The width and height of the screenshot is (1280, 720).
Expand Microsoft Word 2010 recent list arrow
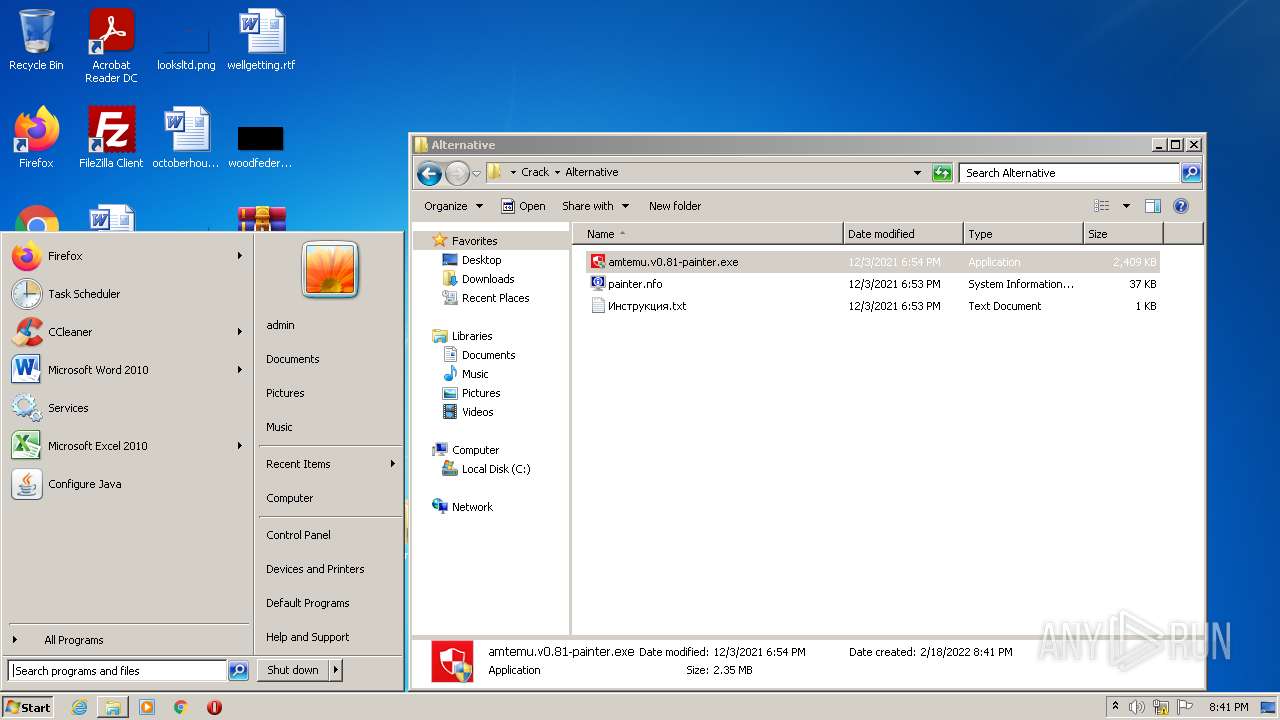[240, 370]
